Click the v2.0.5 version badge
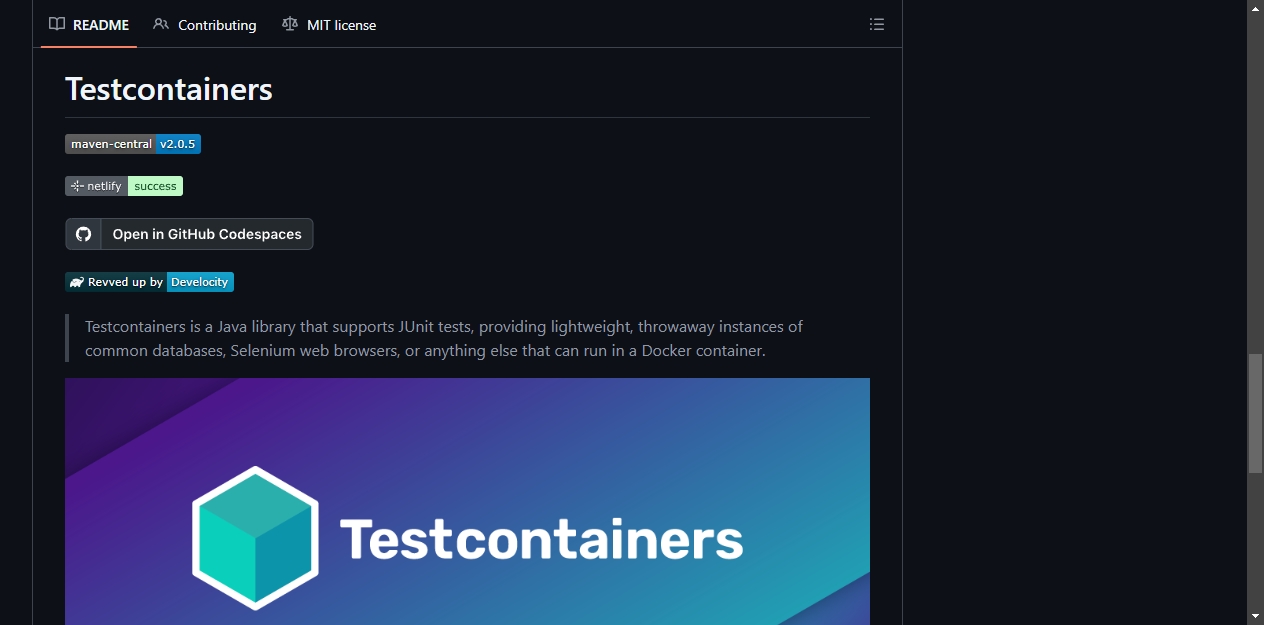The height and width of the screenshot is (625, 1264). tap(178, 144)
